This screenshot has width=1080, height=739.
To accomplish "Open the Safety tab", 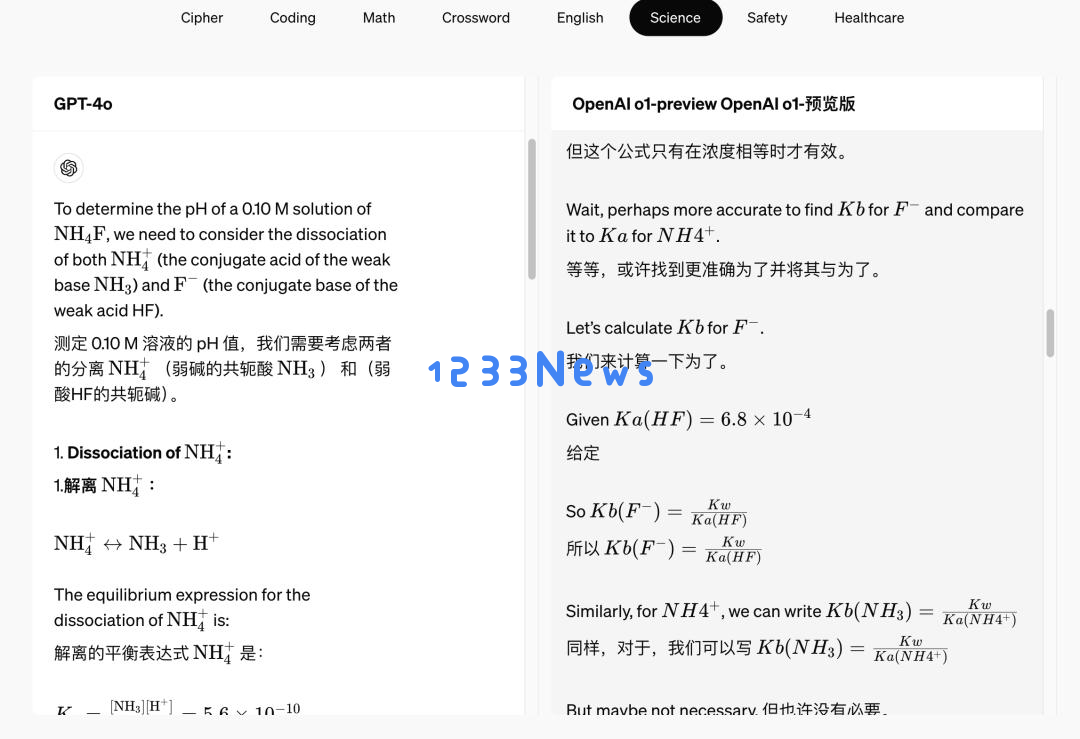I will pyautogui.click(x=767, y=18).
